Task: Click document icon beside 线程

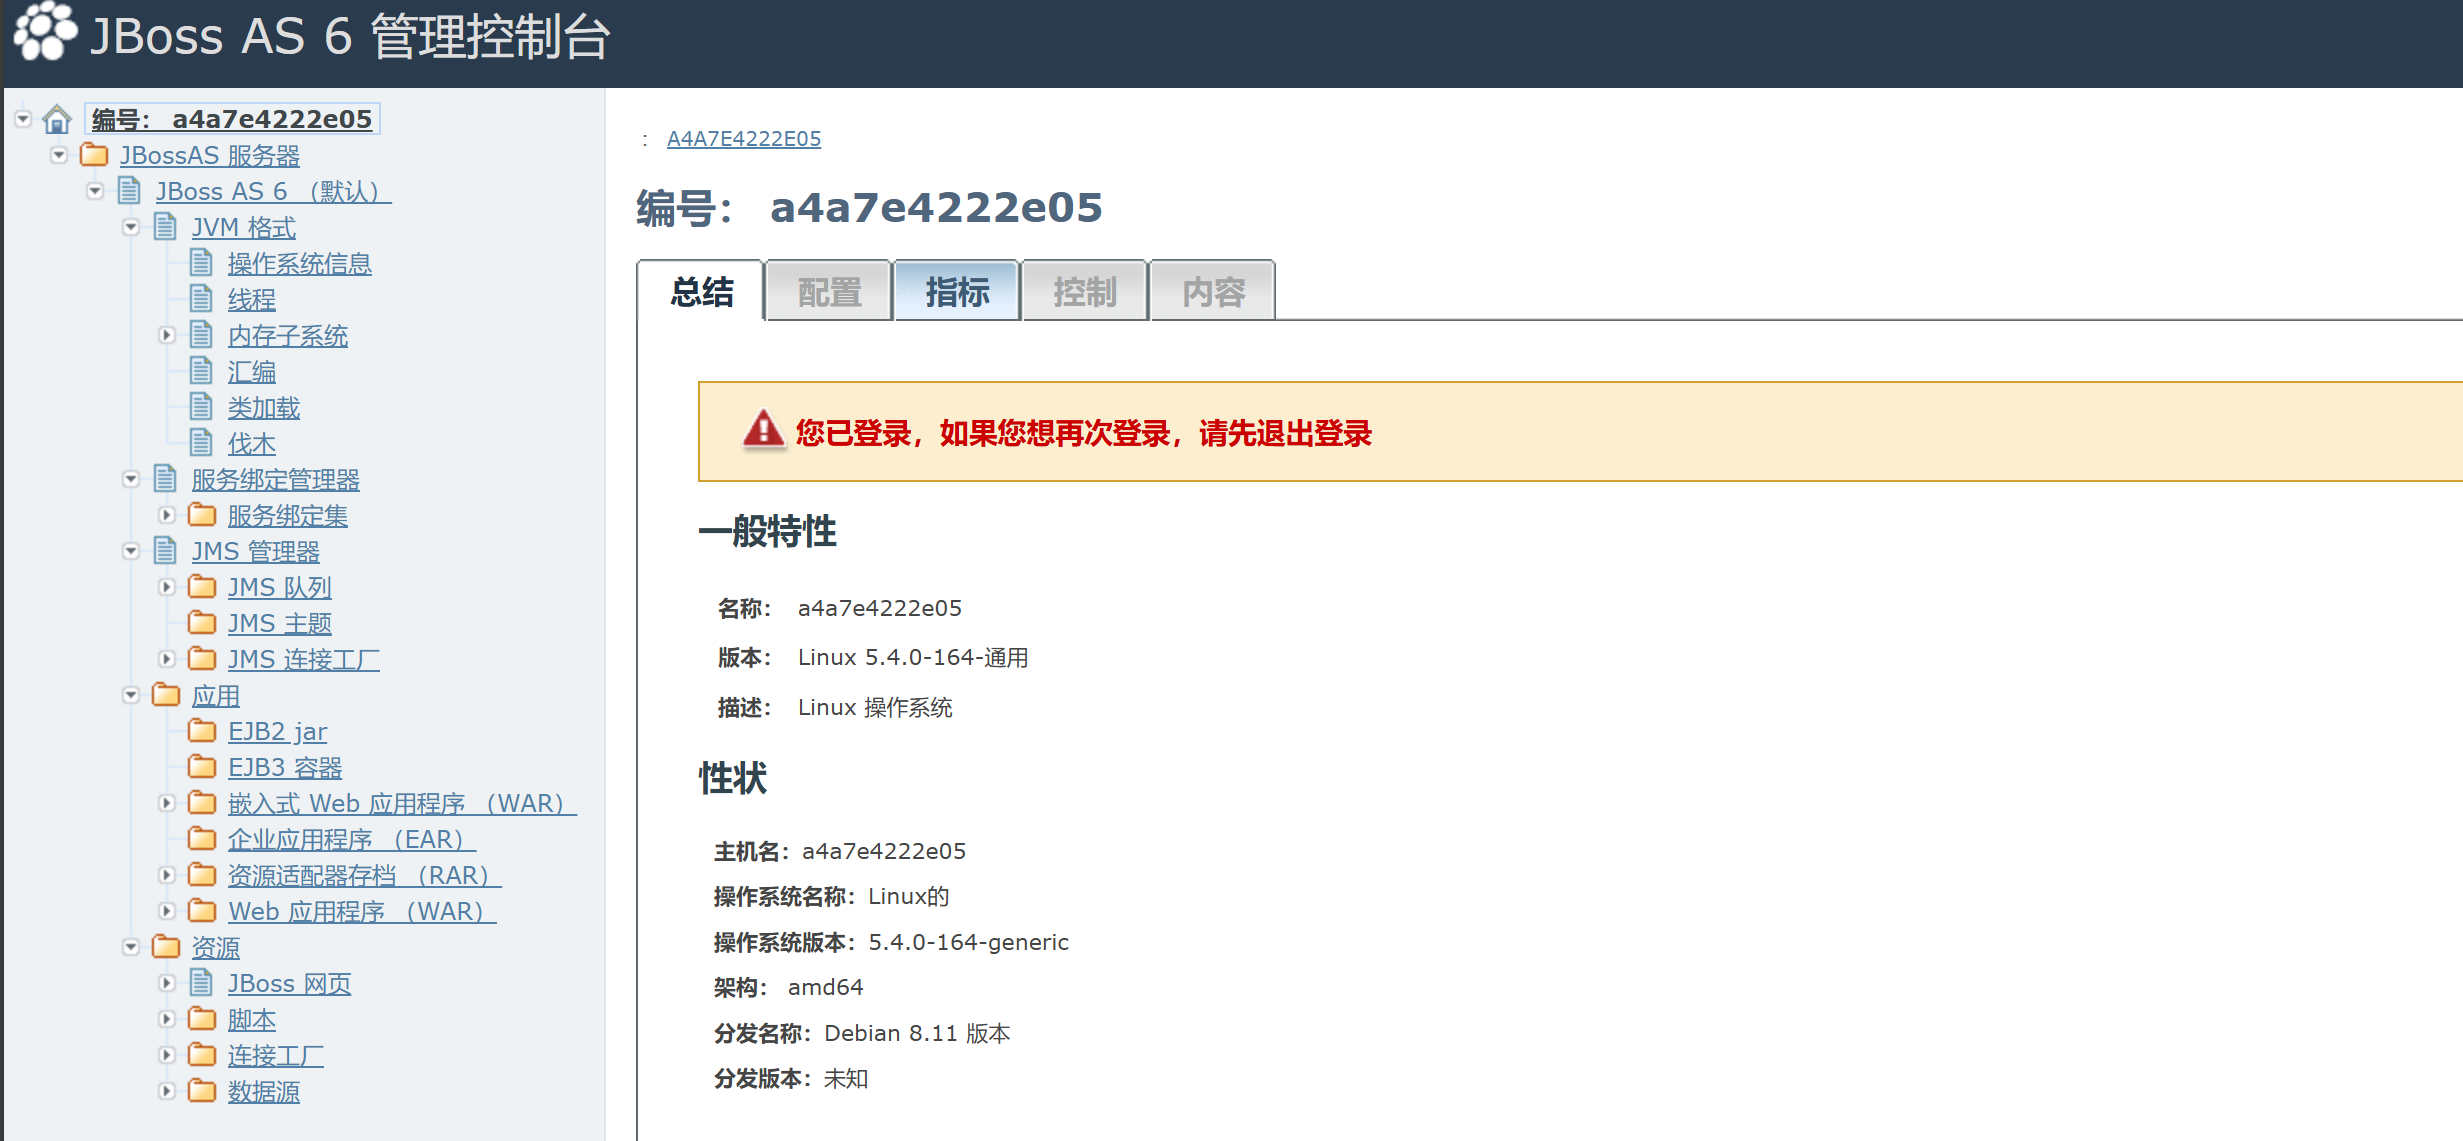Action: pos(201,298)
